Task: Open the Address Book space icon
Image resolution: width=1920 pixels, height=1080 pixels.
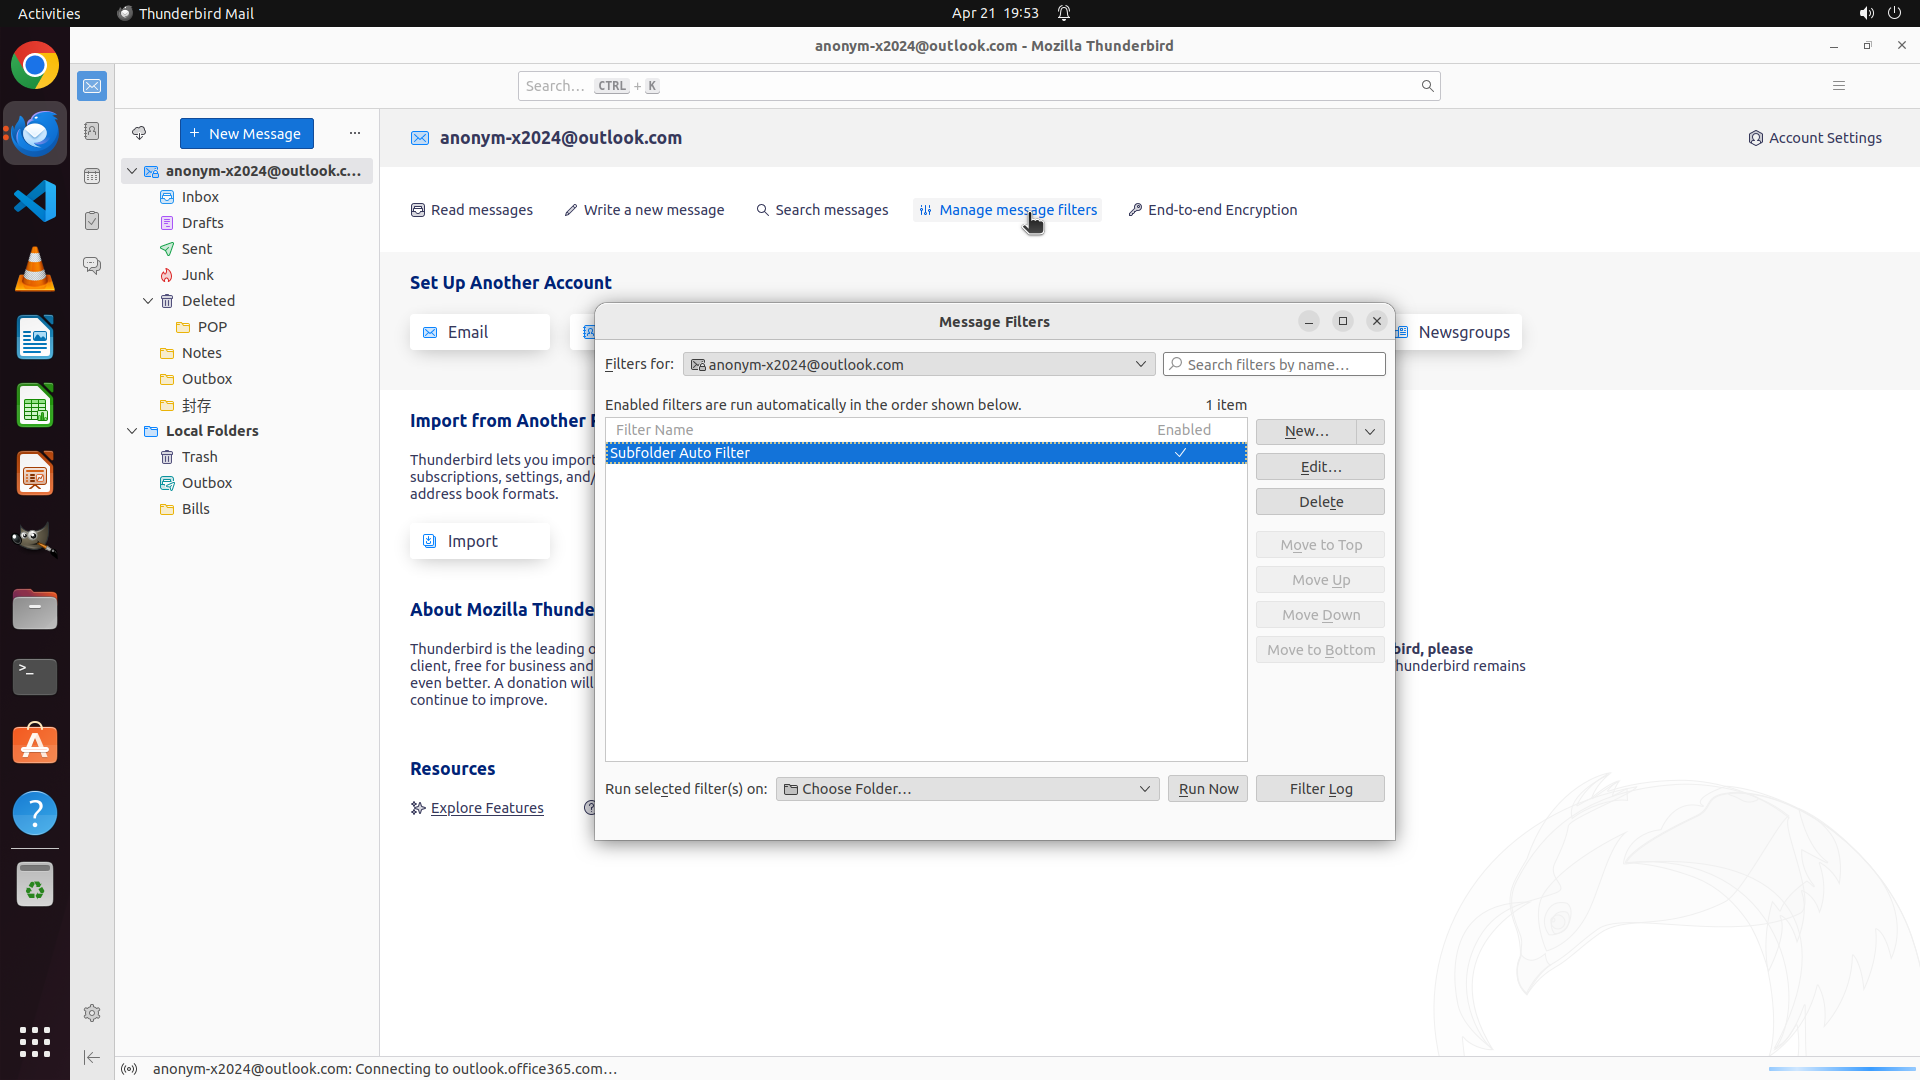Action: (92, 131)
